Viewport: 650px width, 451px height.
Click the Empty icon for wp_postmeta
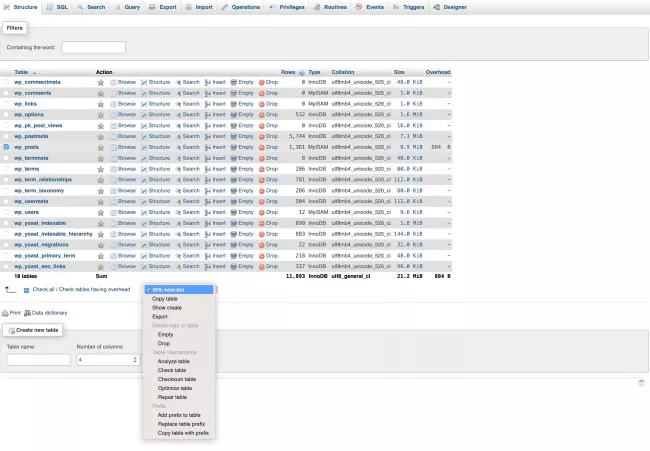tap(234, 136)
